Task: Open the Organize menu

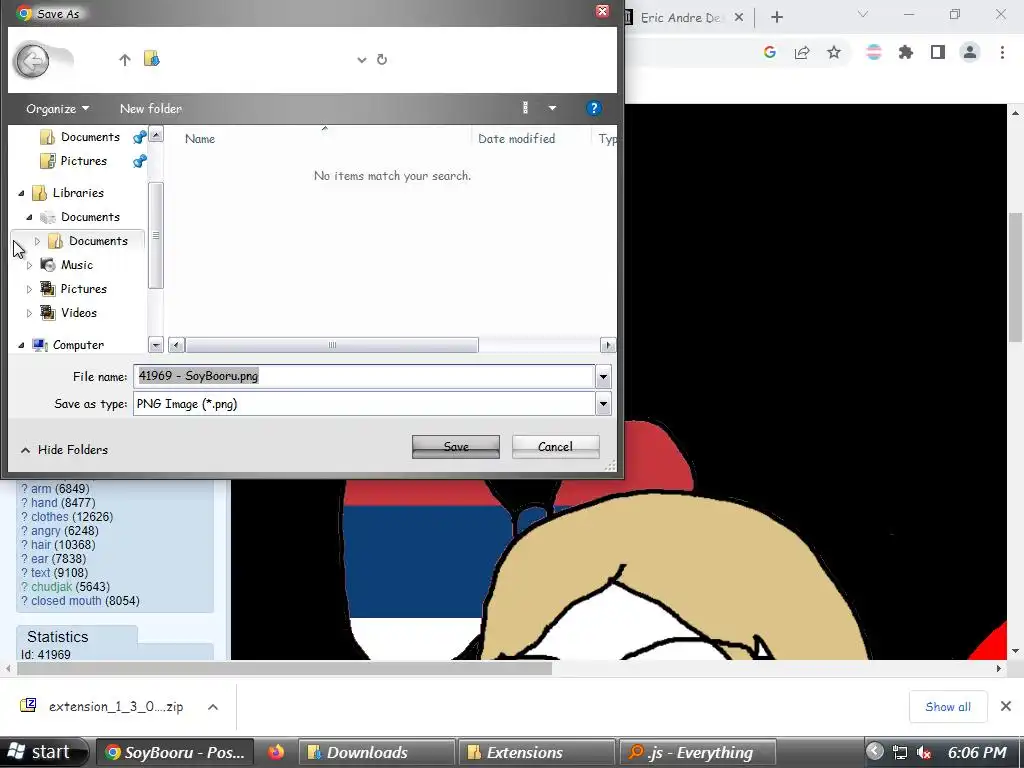Action: tap(57, 108)
